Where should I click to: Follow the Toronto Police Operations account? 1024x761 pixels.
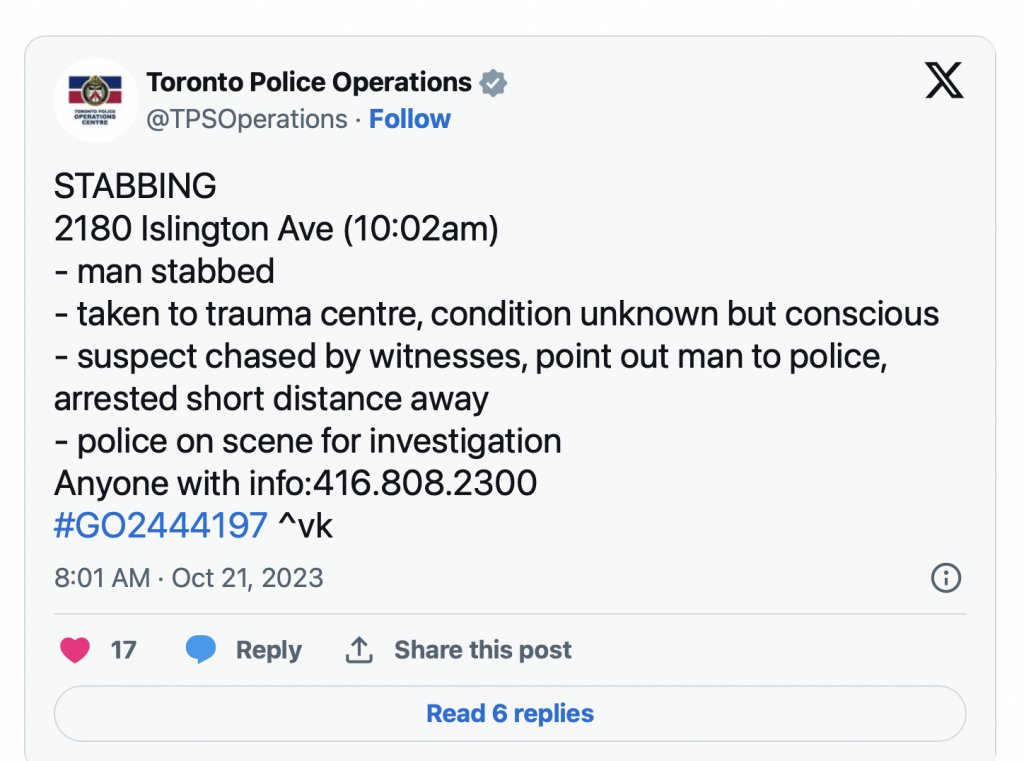[410, 119]
